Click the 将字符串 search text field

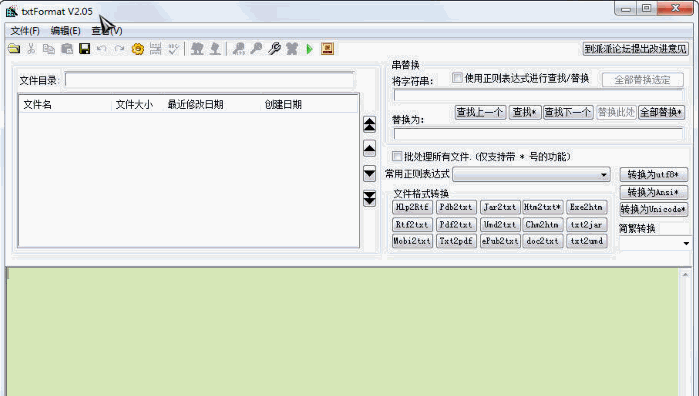(539, 95)
